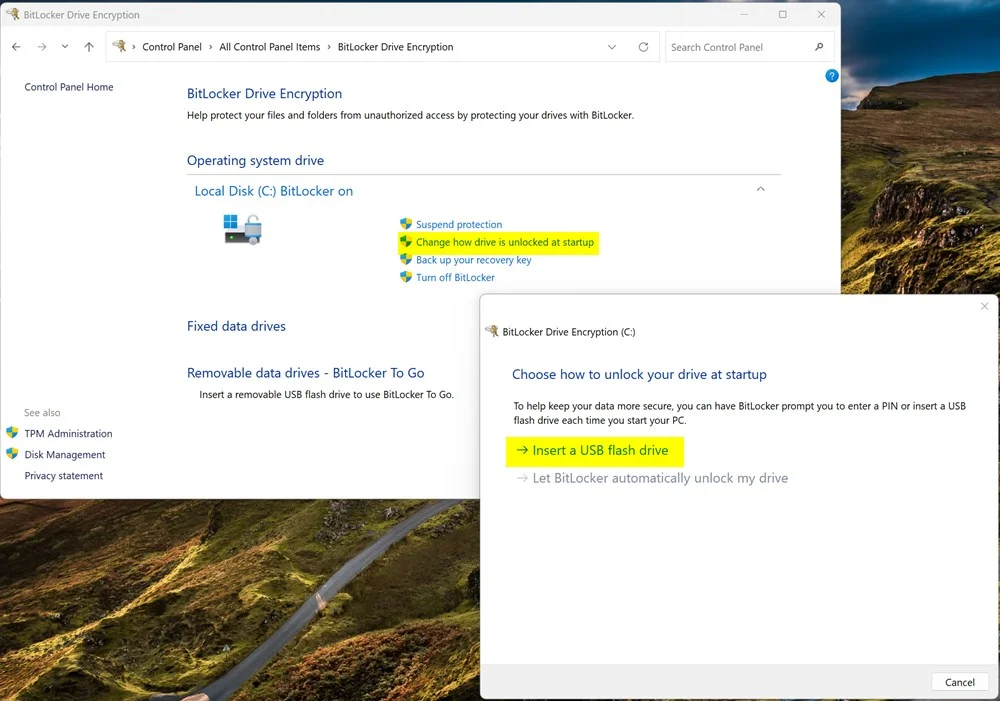The height and width of the screenshot is (701, 1000).
Task: Click the Control Panel window title bar icon
Action: coord(13,14)
